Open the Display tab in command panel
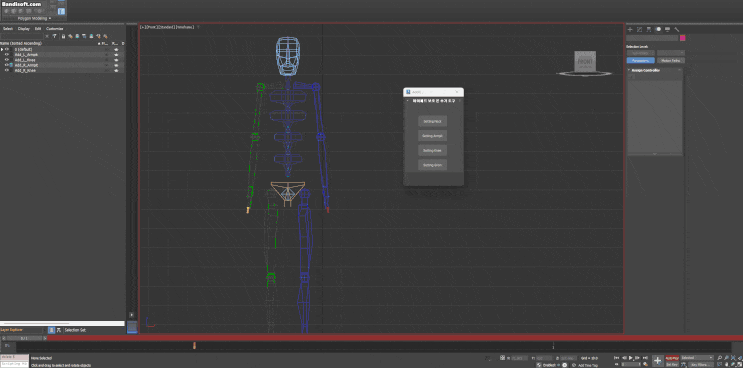Viewport: 743px width, 368px height. [667, 29]
